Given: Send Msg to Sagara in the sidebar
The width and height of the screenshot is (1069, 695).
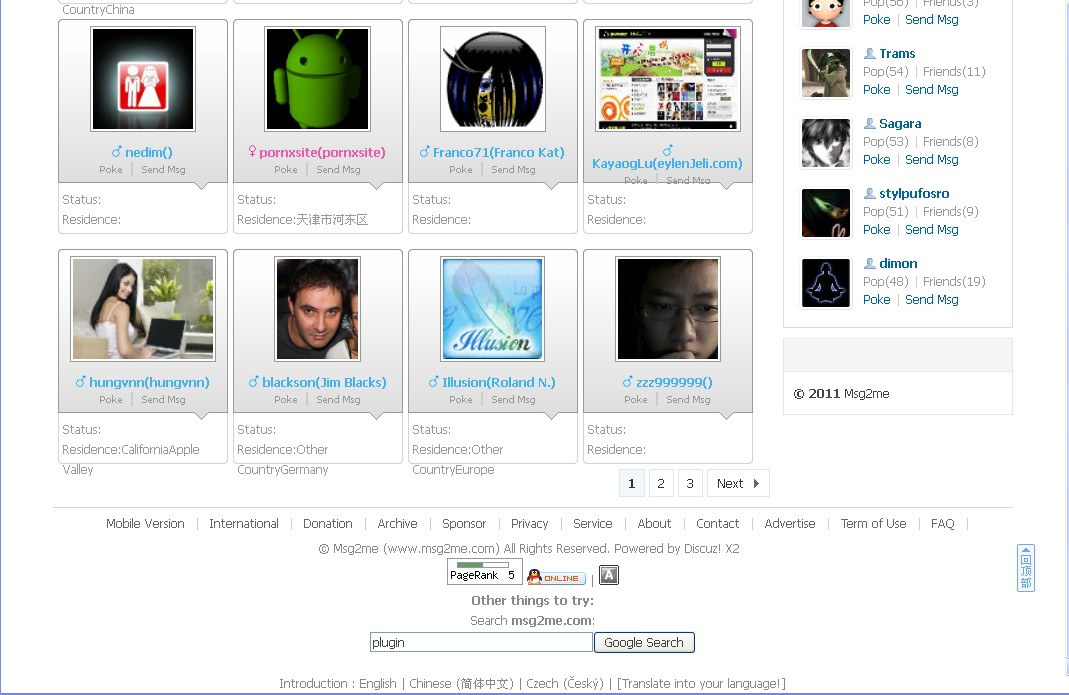Looking at the screenshot, I should (x=931, y=160).
